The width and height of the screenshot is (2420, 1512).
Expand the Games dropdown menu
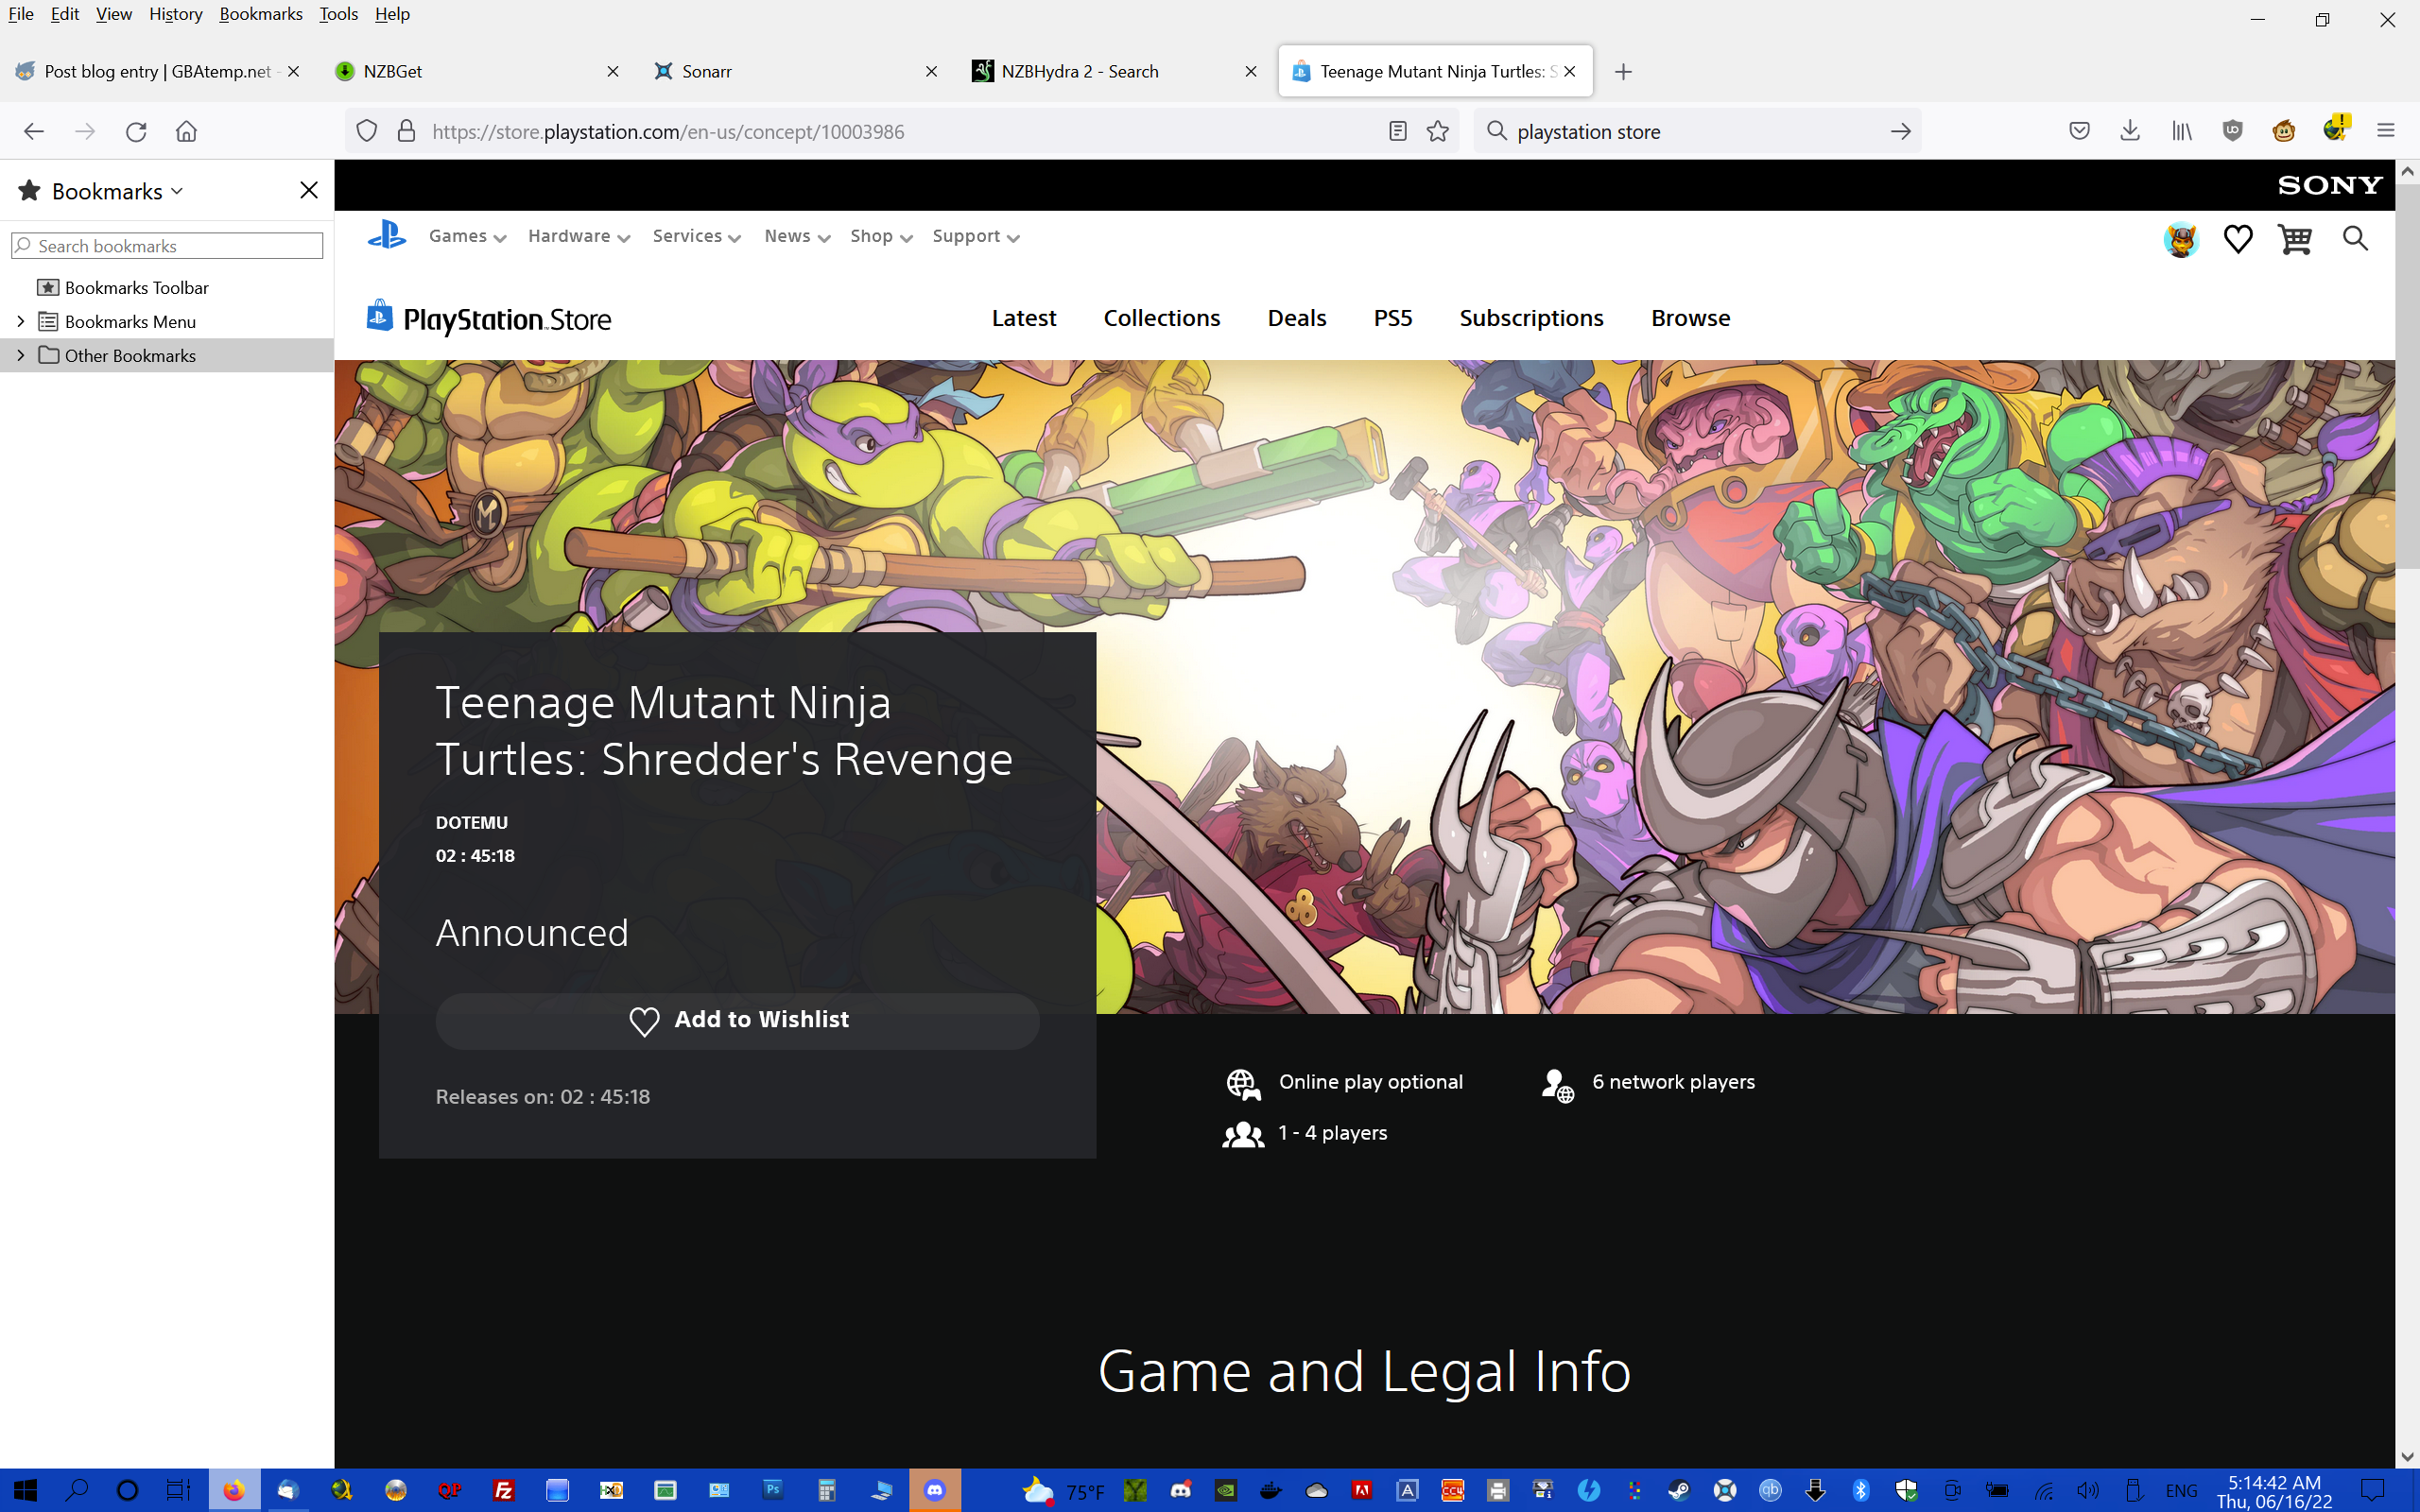point(468,236)
